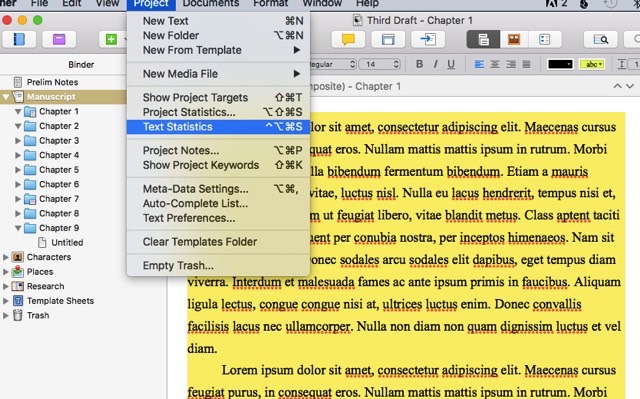Click the Characters folder icon
The width and height of the screenshot is (640, 399).
click(x=17, y=257)
